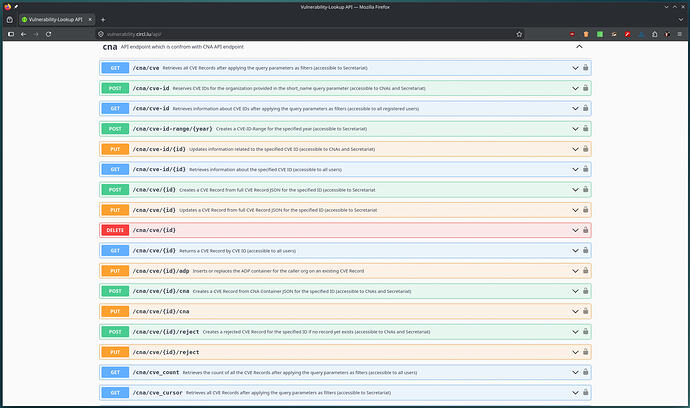Screen dimensions: 690x408
Task: Click the lock icon on GET /cna/cve-id row
Action: point(585,108)
